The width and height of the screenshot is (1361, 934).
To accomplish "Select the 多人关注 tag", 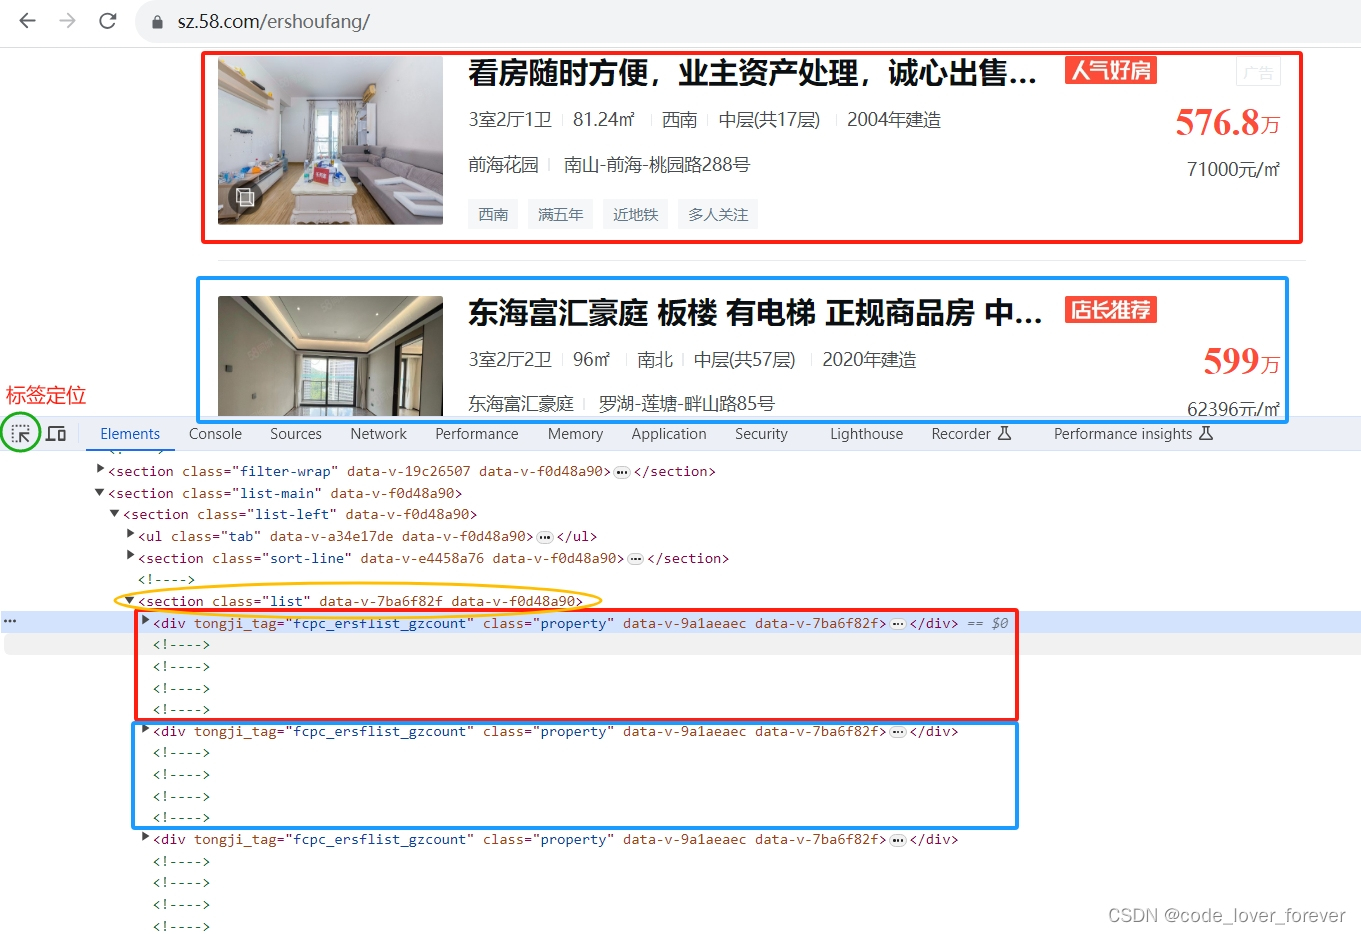I will point(718,214).
